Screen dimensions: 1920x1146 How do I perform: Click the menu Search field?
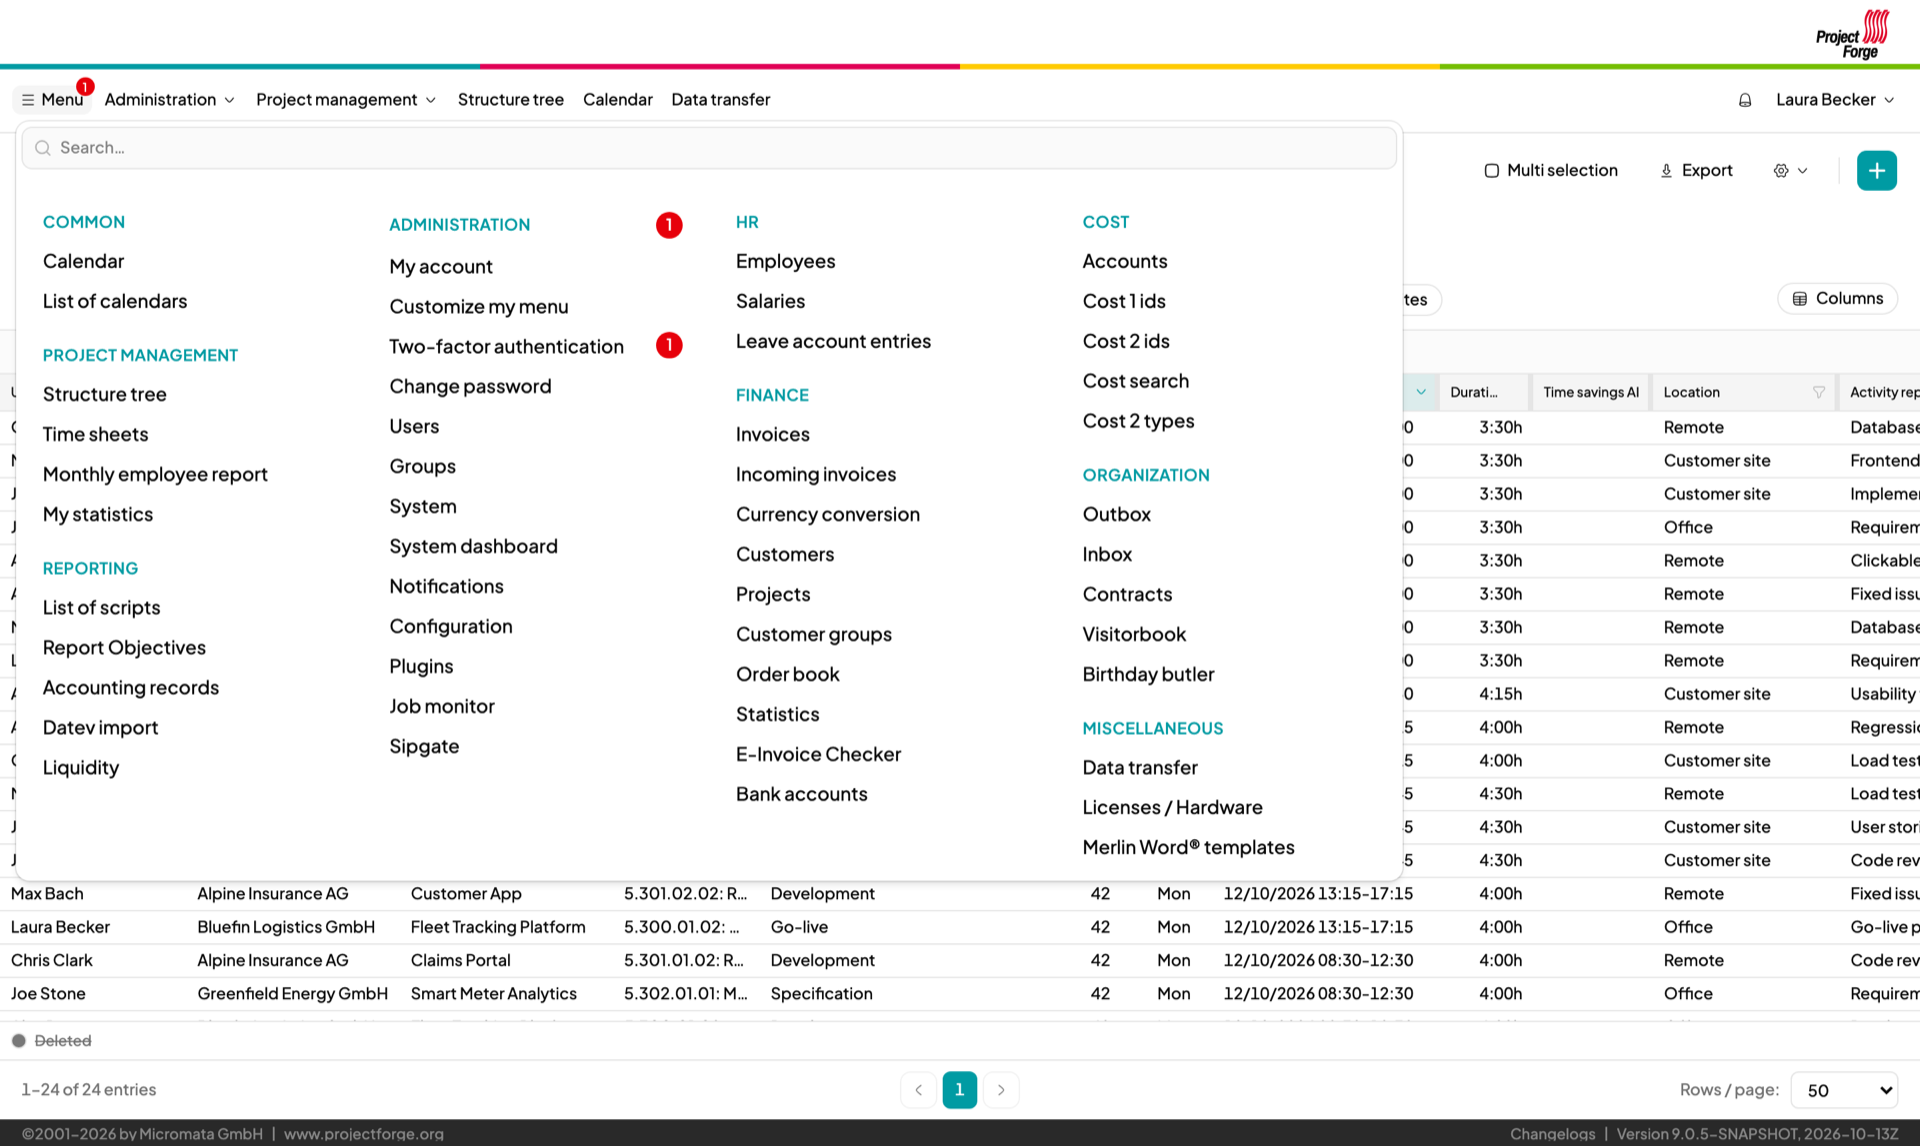point(709,148)
